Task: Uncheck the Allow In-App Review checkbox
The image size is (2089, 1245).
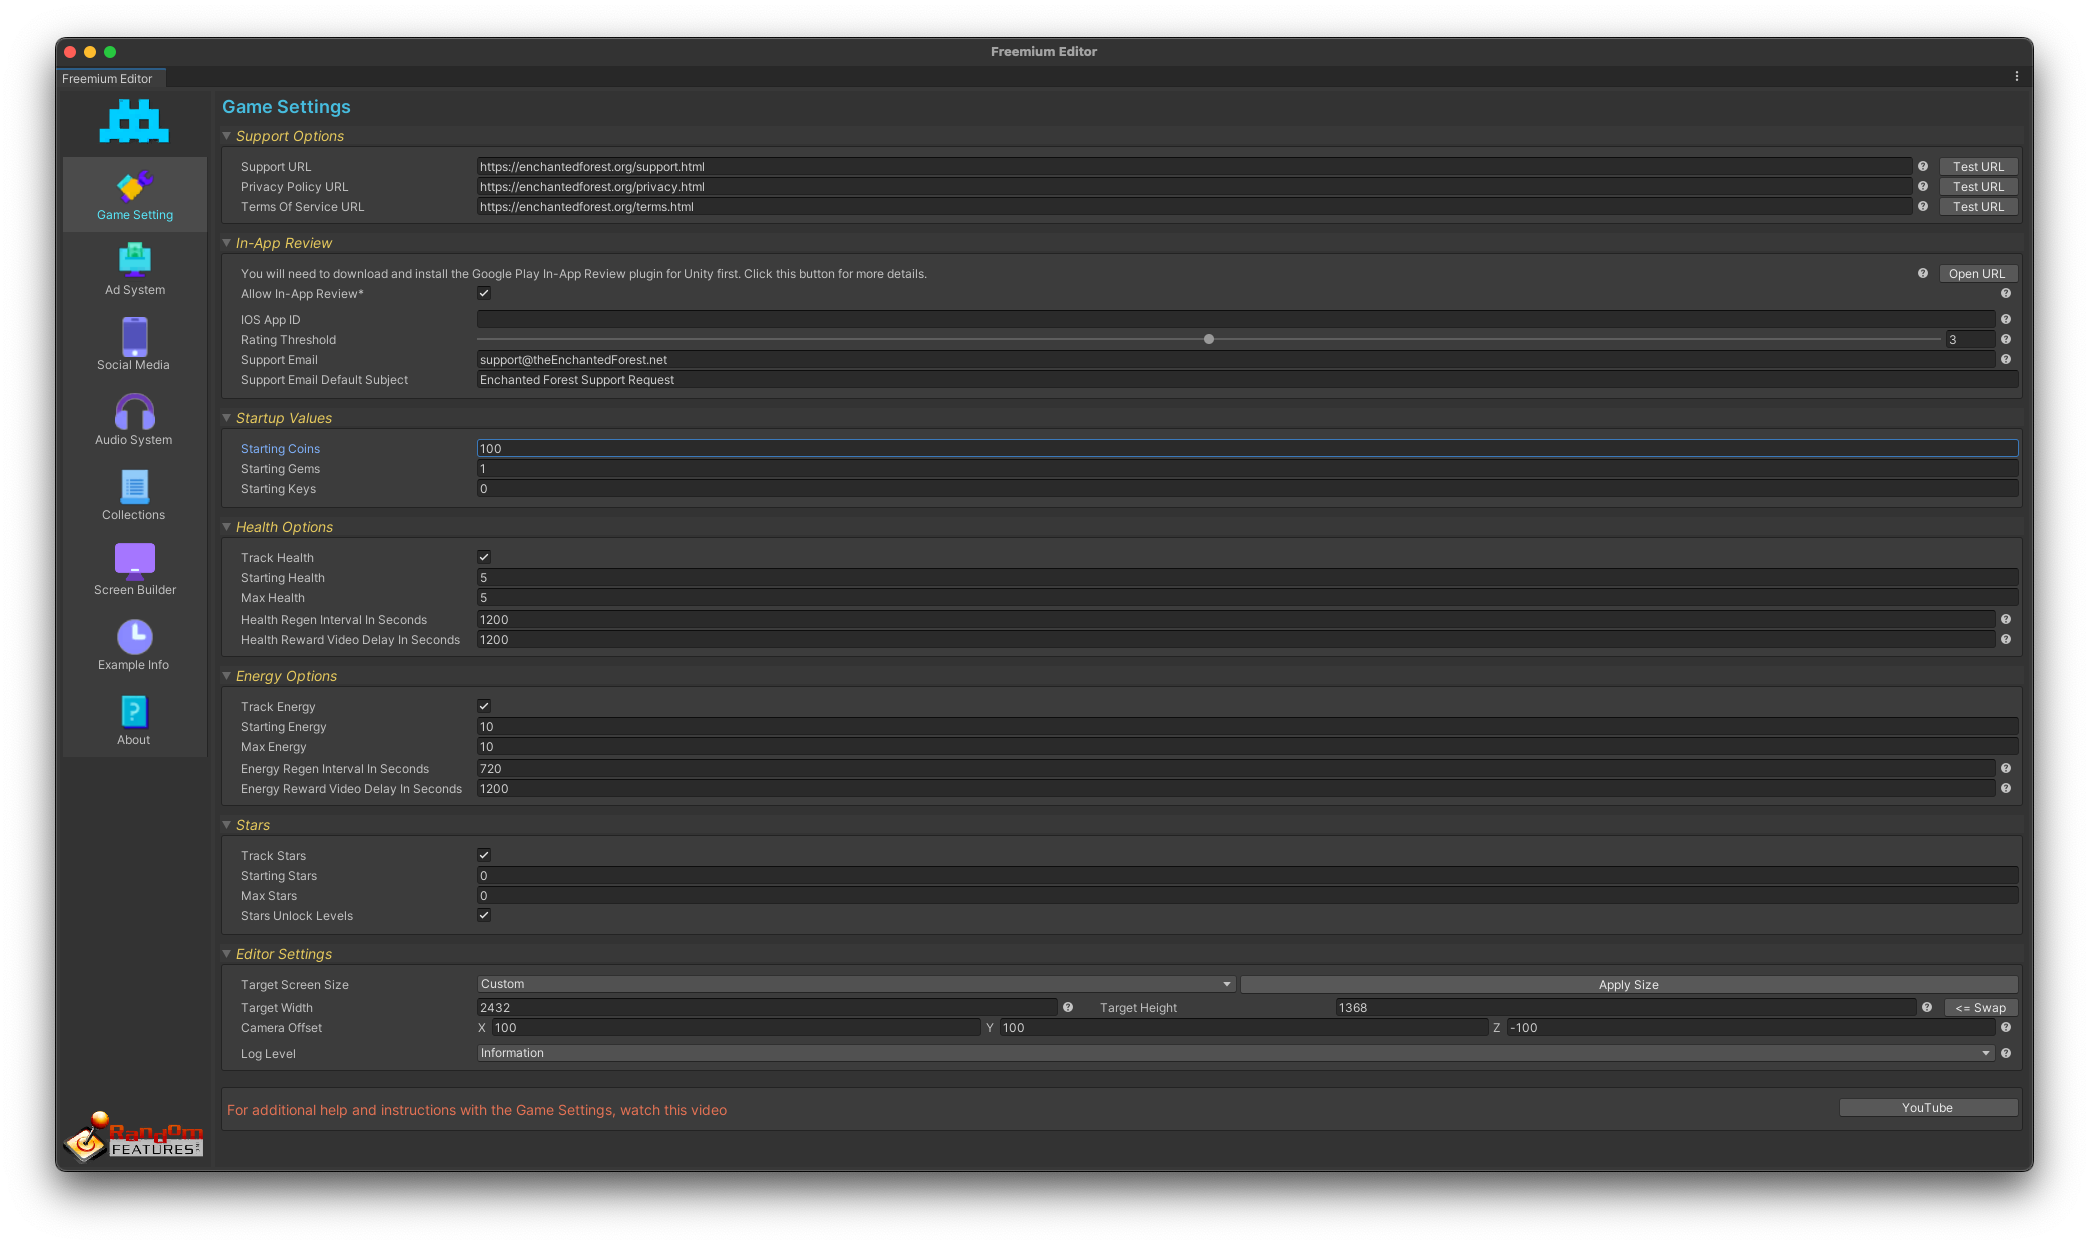Action: [x=484, y=293]
